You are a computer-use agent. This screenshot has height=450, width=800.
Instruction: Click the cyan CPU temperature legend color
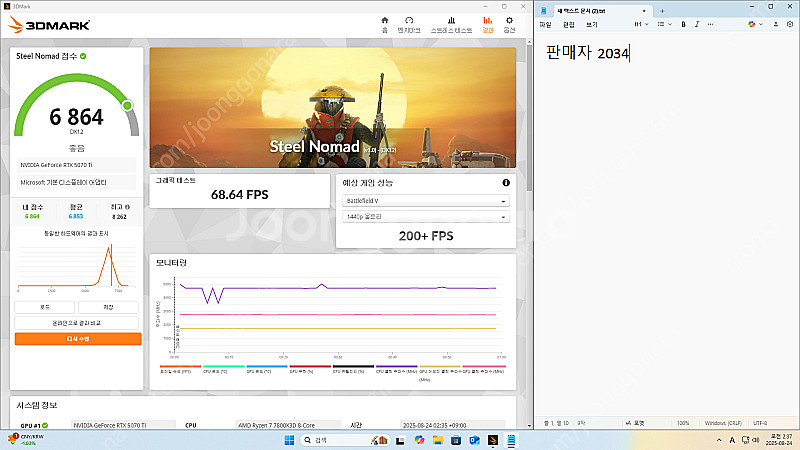coord(223,366)
